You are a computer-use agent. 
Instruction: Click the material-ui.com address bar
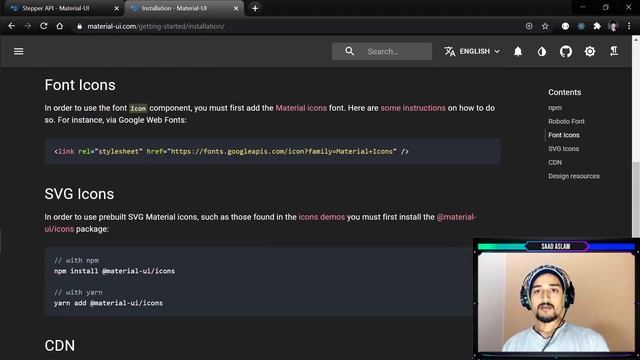pos(156,27)
